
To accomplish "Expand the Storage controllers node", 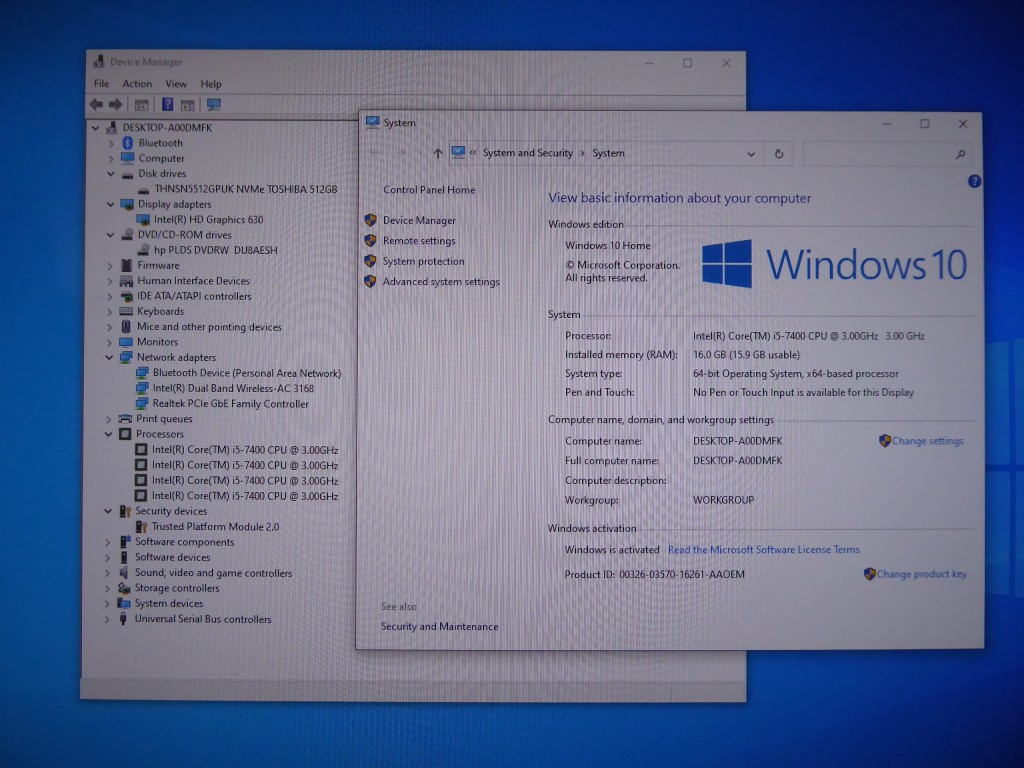I will pyautogui.click(x=107, y=588).
